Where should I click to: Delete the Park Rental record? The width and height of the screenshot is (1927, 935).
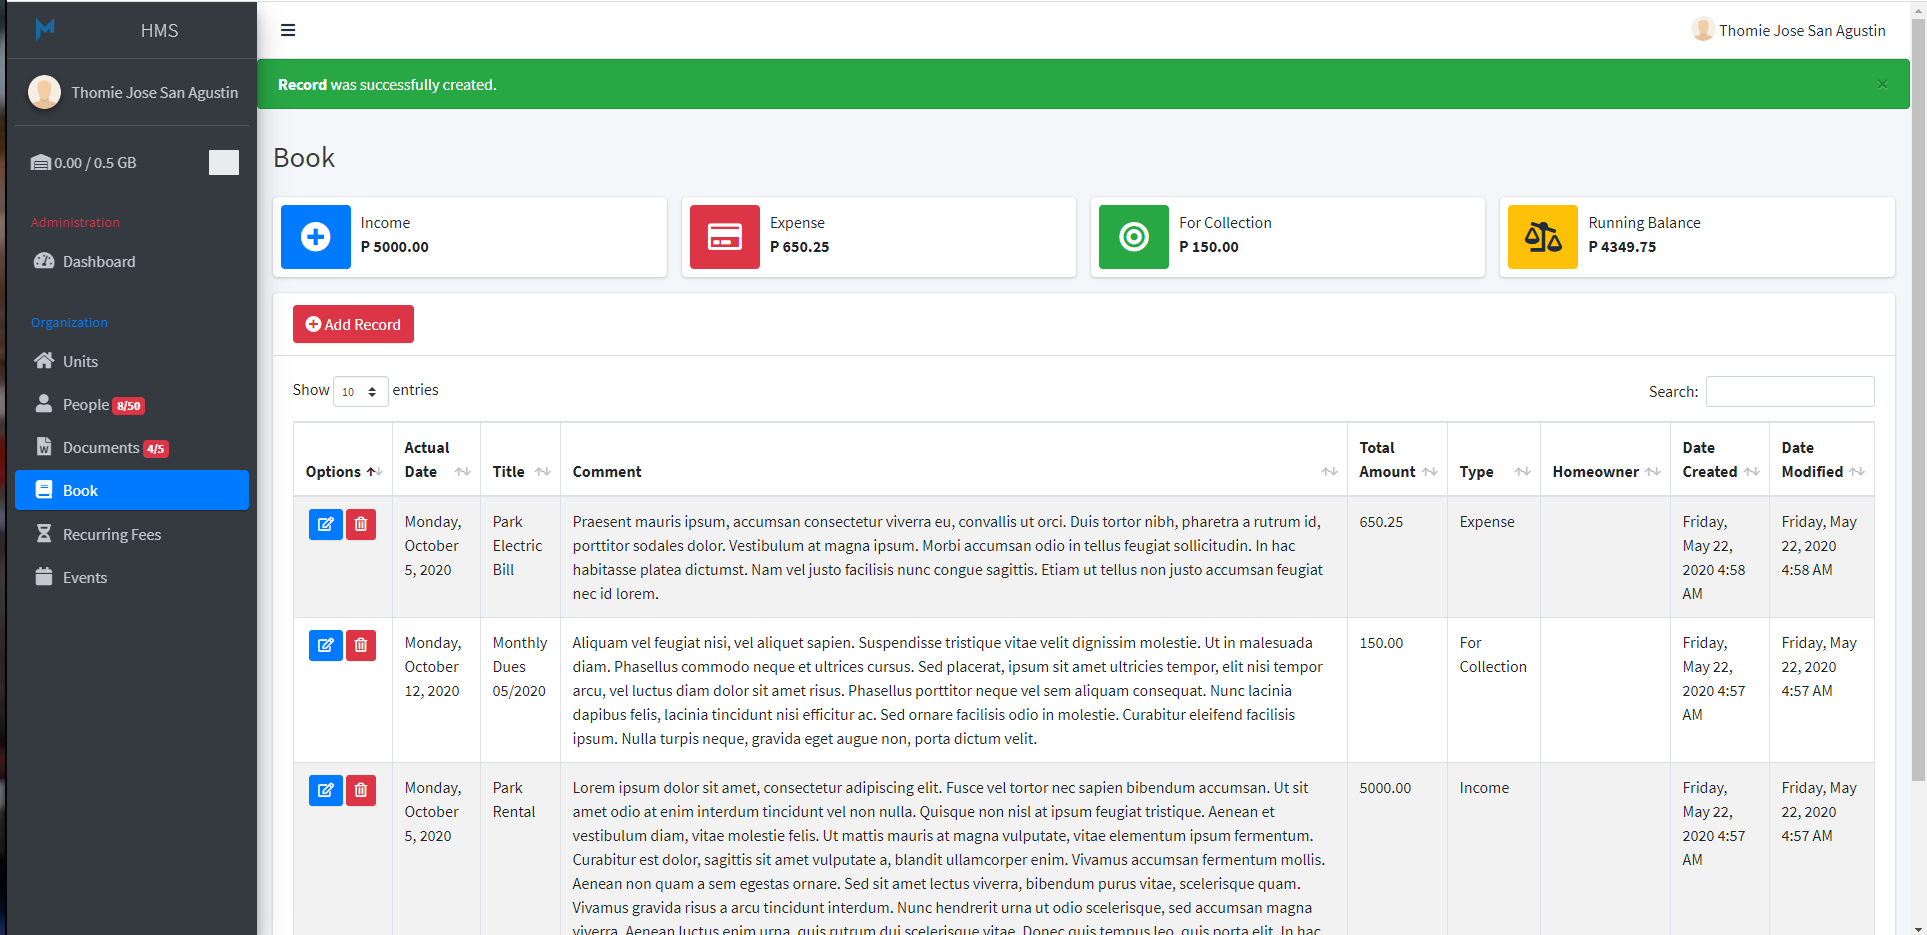pos(361,790)
